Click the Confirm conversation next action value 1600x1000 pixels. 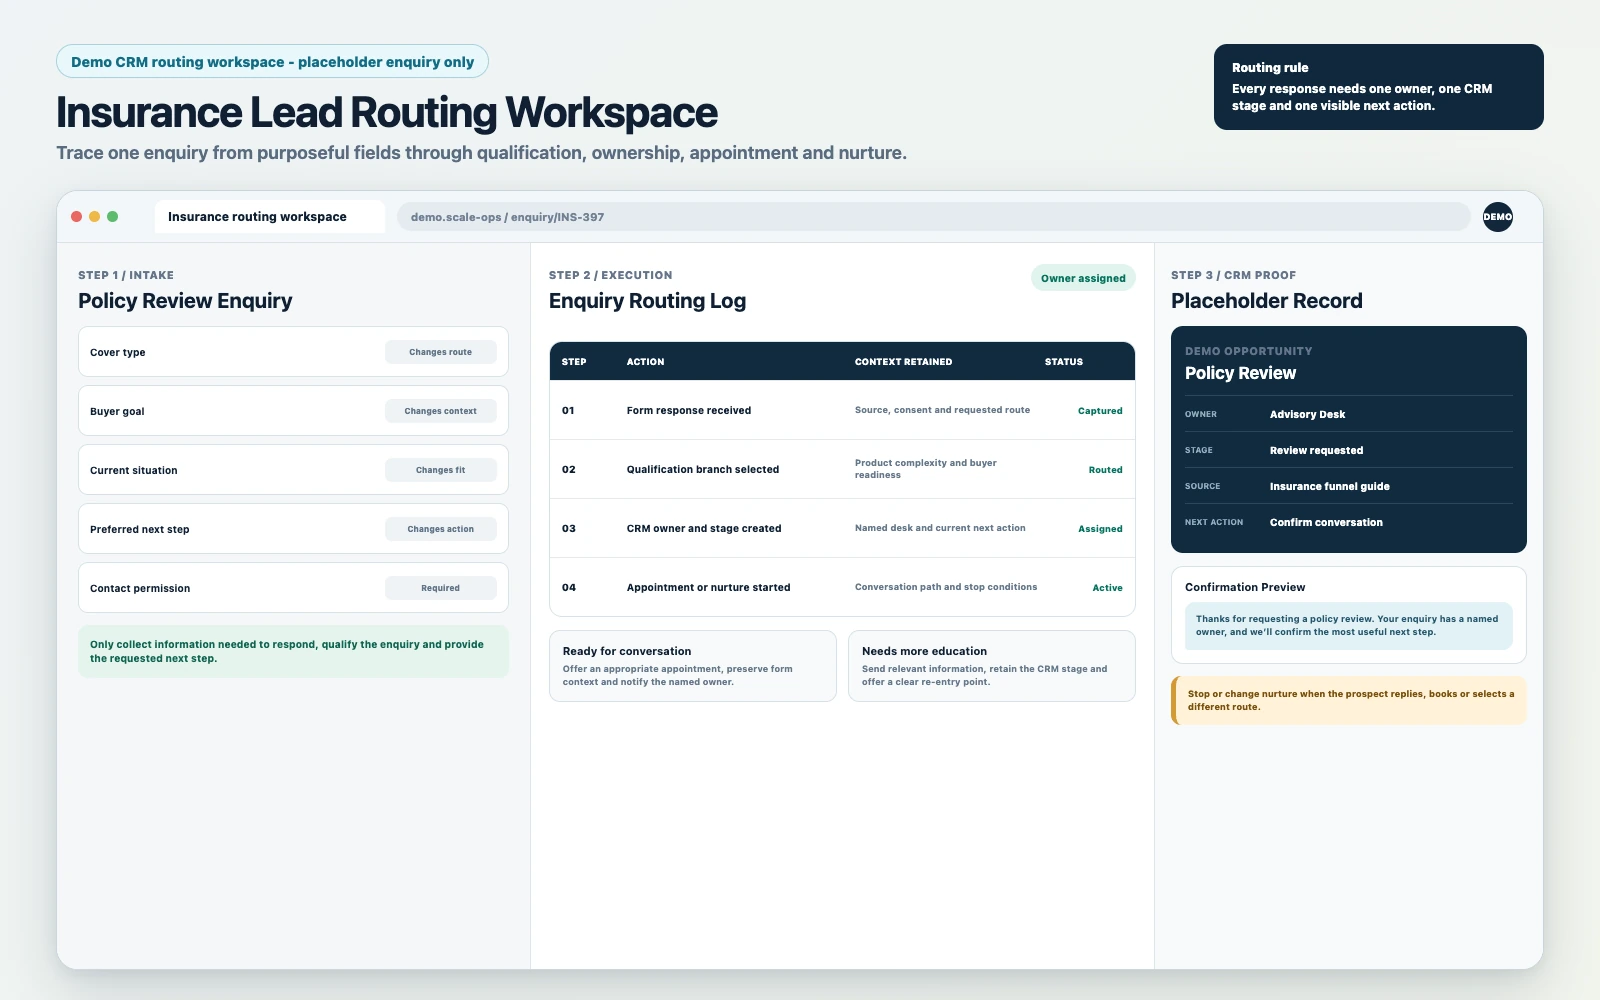[x=1326, y=522]
